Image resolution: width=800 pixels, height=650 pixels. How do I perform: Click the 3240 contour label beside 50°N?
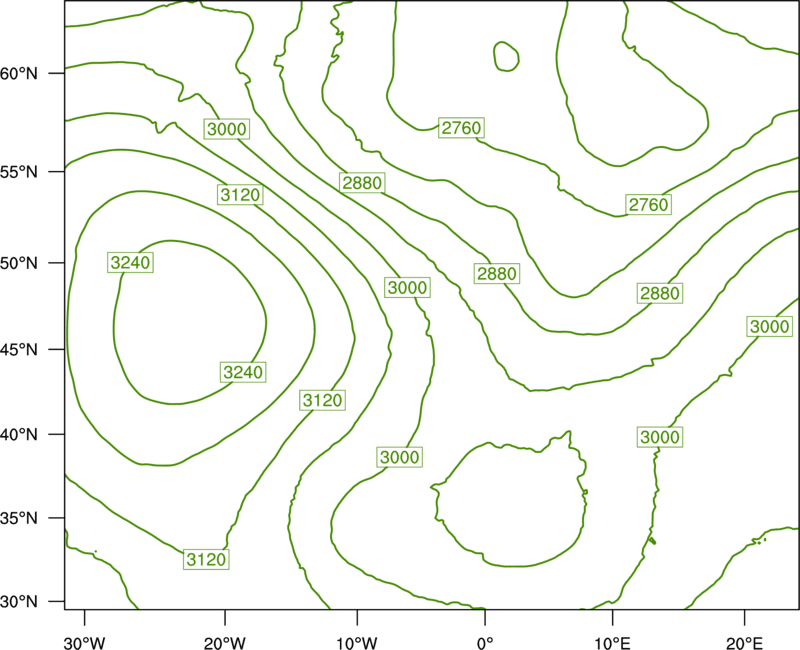click(x=131, y=263)
